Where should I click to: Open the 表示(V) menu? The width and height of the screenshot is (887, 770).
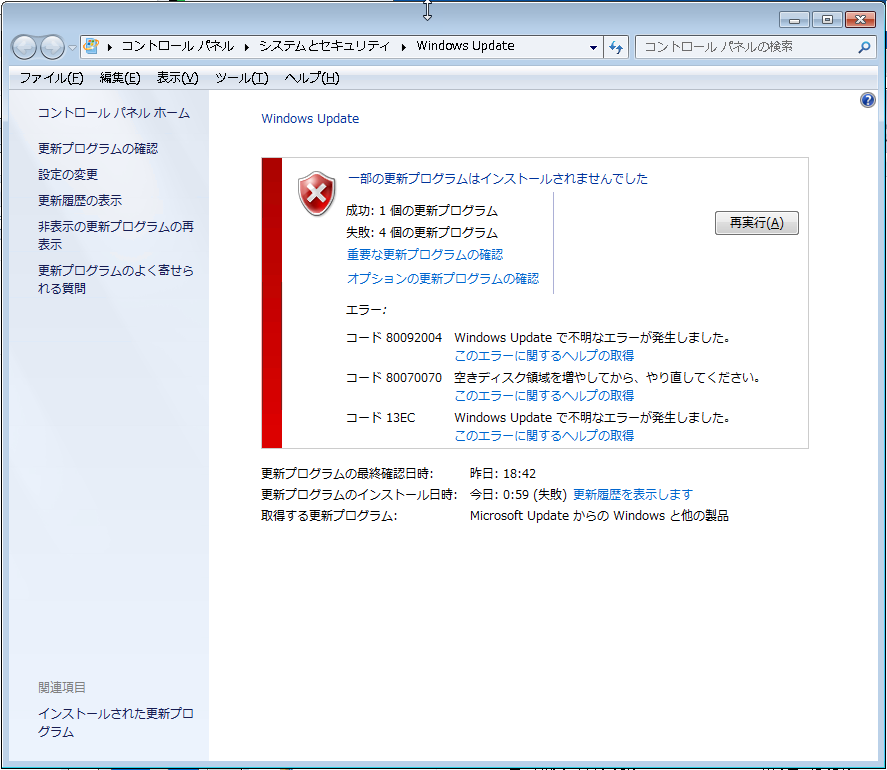(x=177, y=78)
